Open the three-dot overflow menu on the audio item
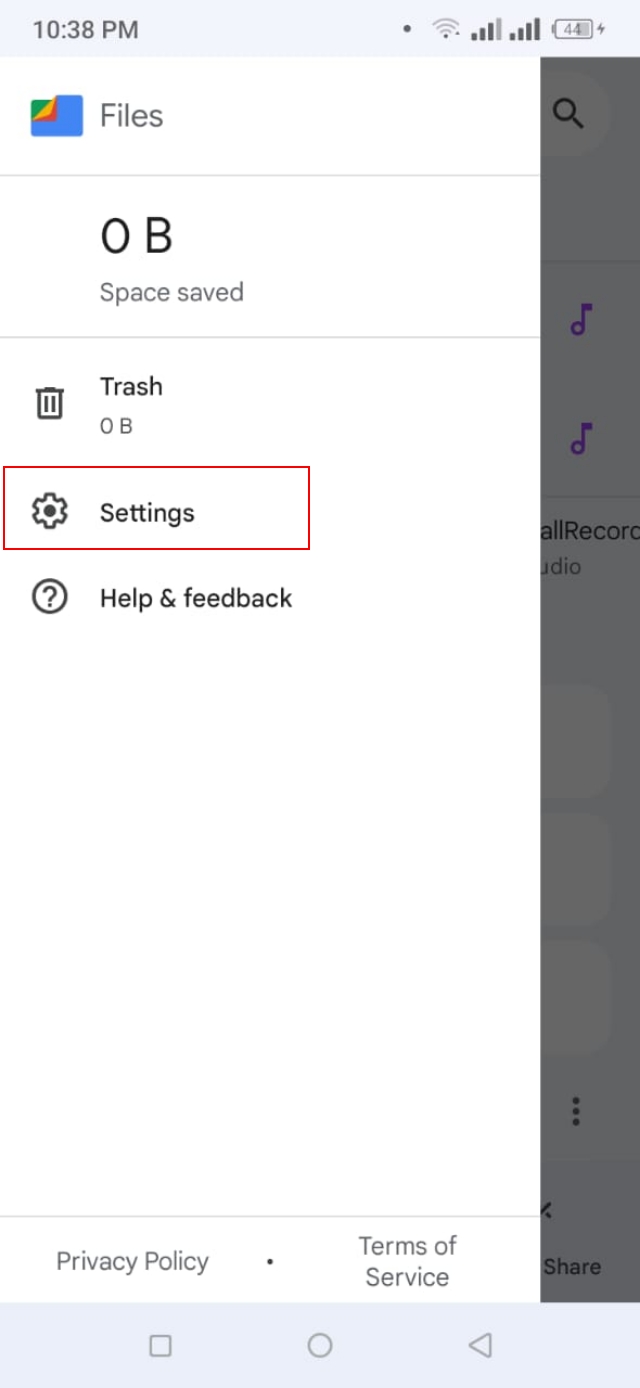The width and height of the screenshot is (640, 1388). tap(575, 1110)
